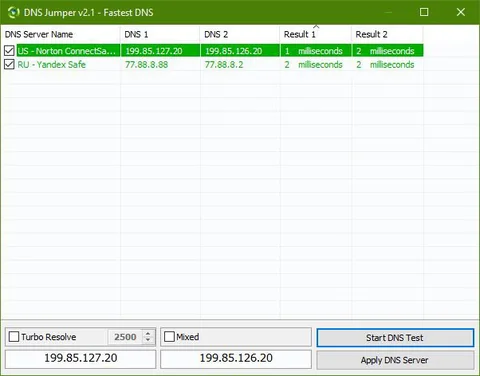The width and height of the screenshot is (480, 376).
Task: Select the RU - Yandex Safe row name
Action: click(52, 64)
